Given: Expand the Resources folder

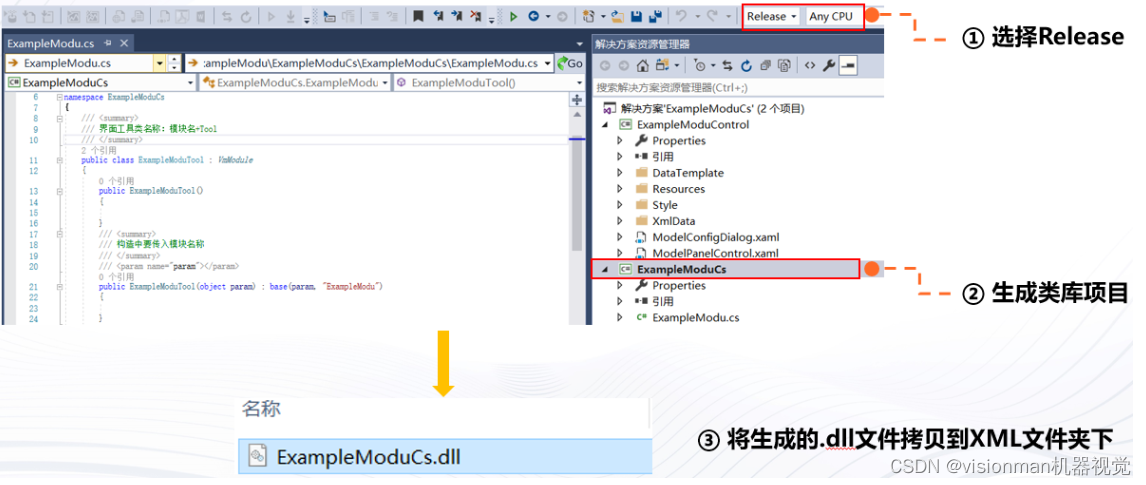Looking at the screenshot, I should [x=621, y=189].
